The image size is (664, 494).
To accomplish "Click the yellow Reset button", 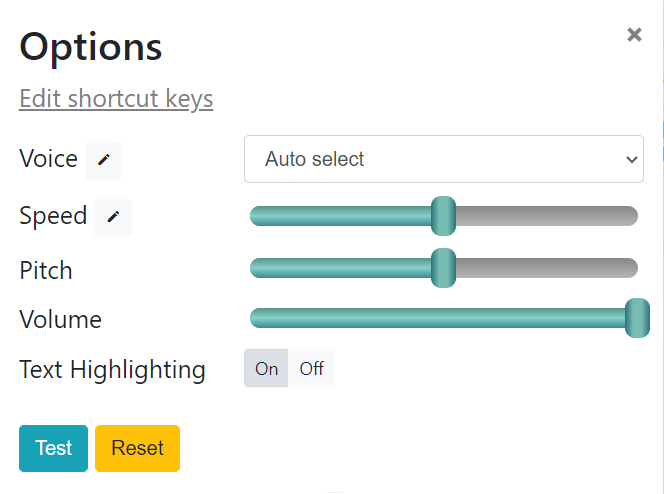I will coord(137,448).
